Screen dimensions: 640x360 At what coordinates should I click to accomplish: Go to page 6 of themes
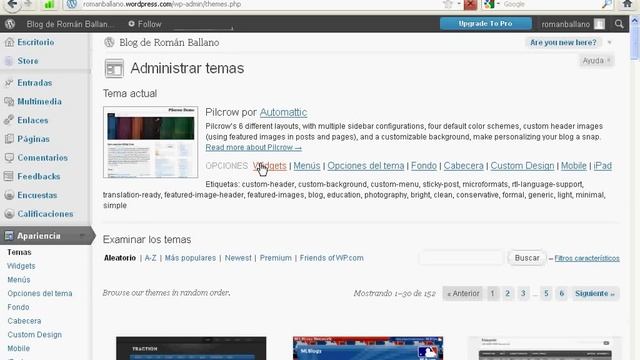click(x=562, y=293)
